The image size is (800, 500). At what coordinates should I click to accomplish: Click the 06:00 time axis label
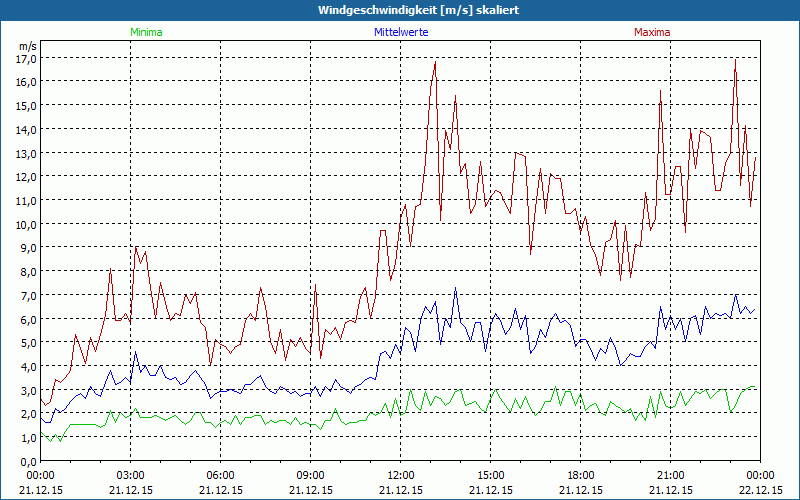pos(221,475)
